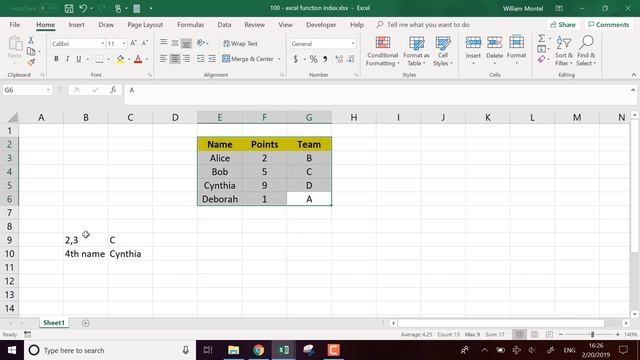Apply Accounting dollar number format
This screenshot has height=360, width=640.
pos(296,59)
